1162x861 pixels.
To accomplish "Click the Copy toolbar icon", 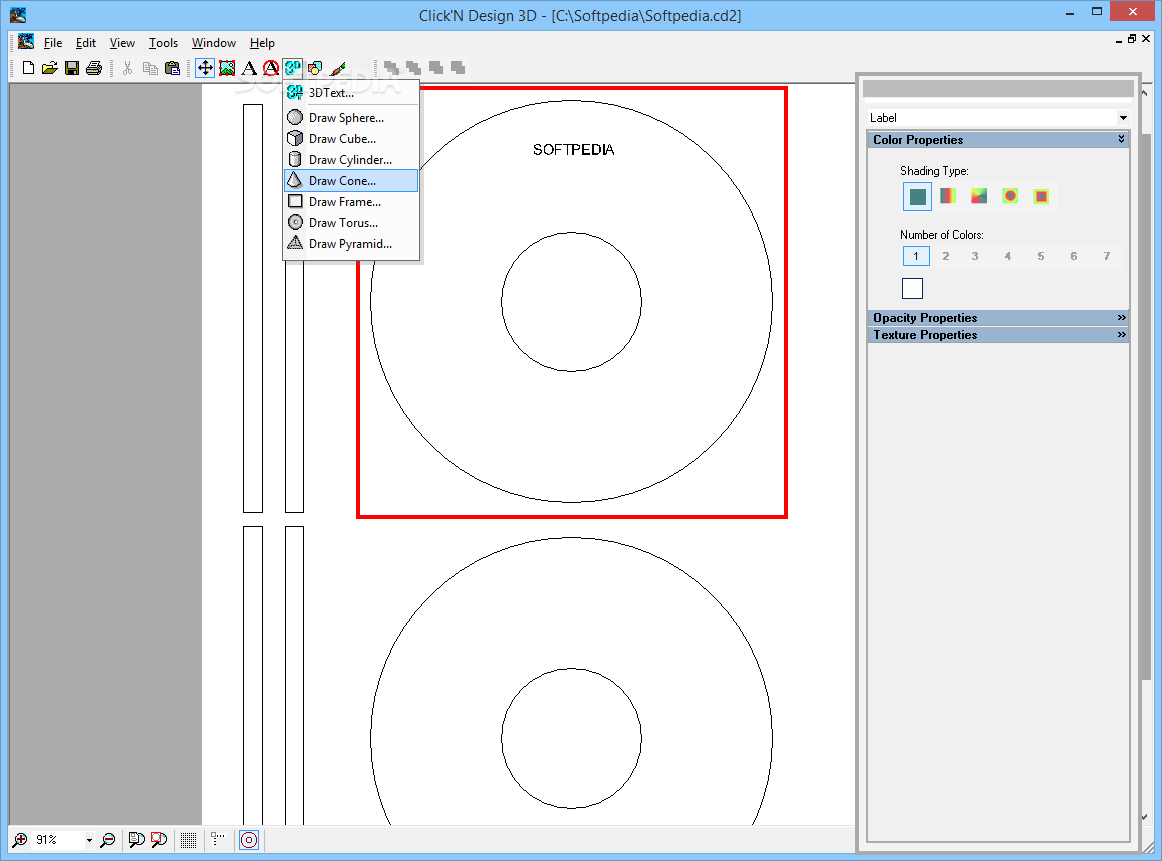I will 150,68.
